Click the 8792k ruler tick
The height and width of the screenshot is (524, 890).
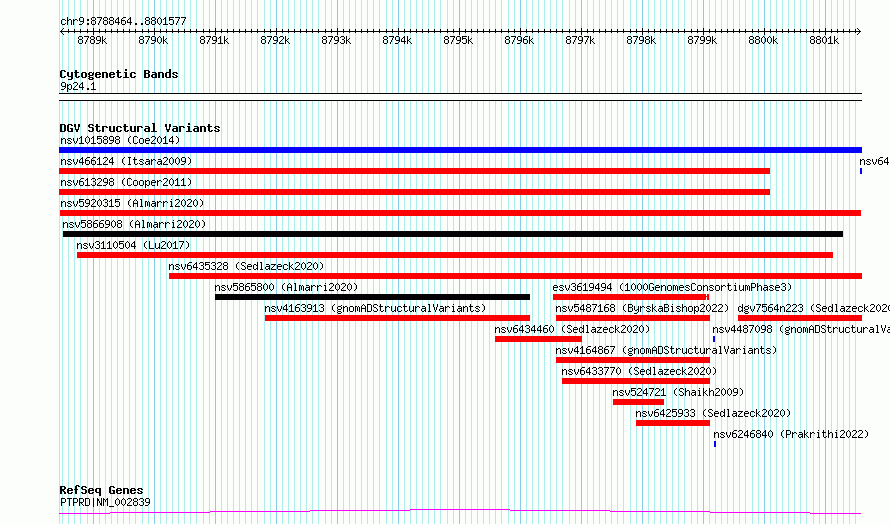point(275,40)
